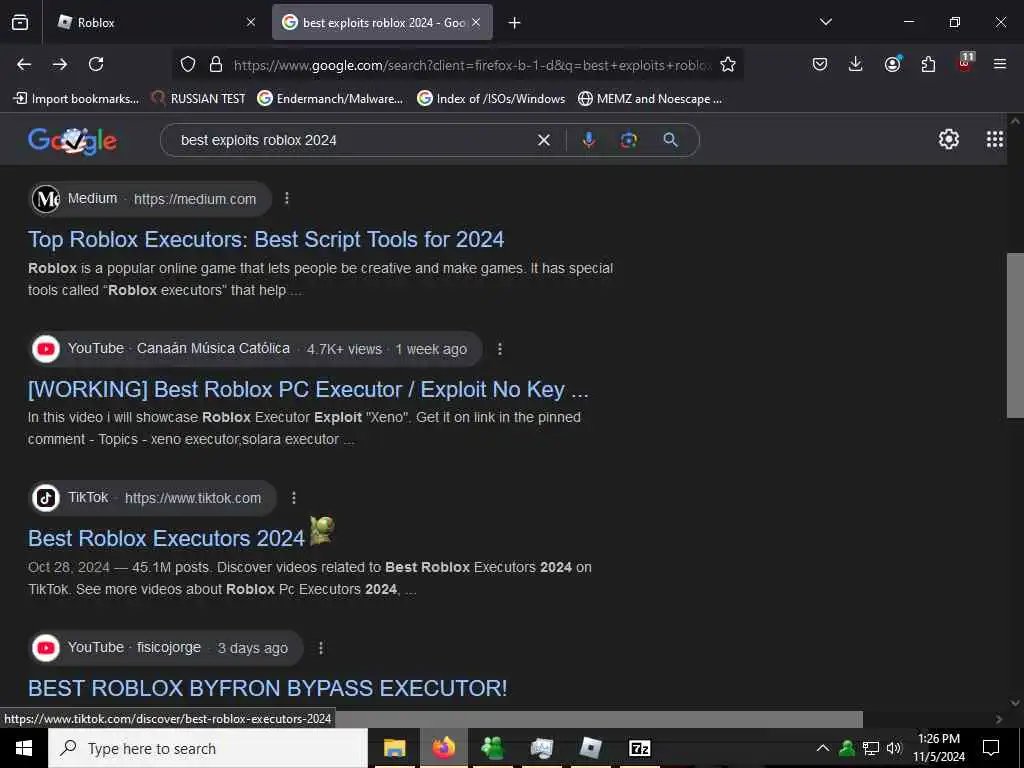
Task: Clear the search query with X
Action: point(543,140)
